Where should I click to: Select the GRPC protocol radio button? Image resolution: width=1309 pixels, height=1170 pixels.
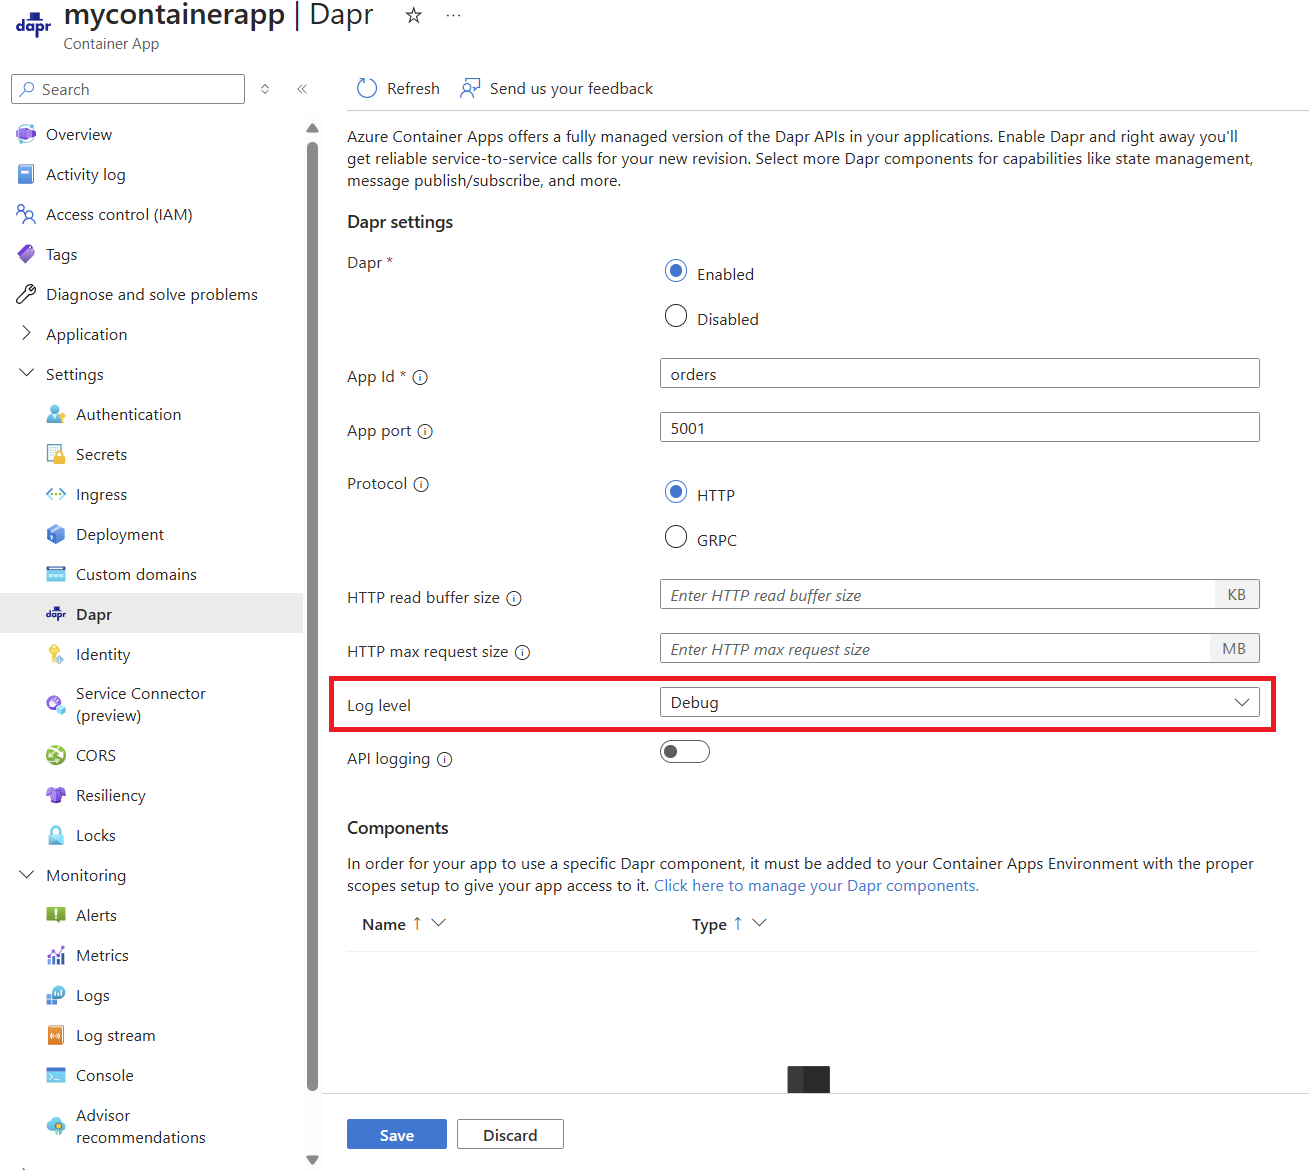[676, 537]
